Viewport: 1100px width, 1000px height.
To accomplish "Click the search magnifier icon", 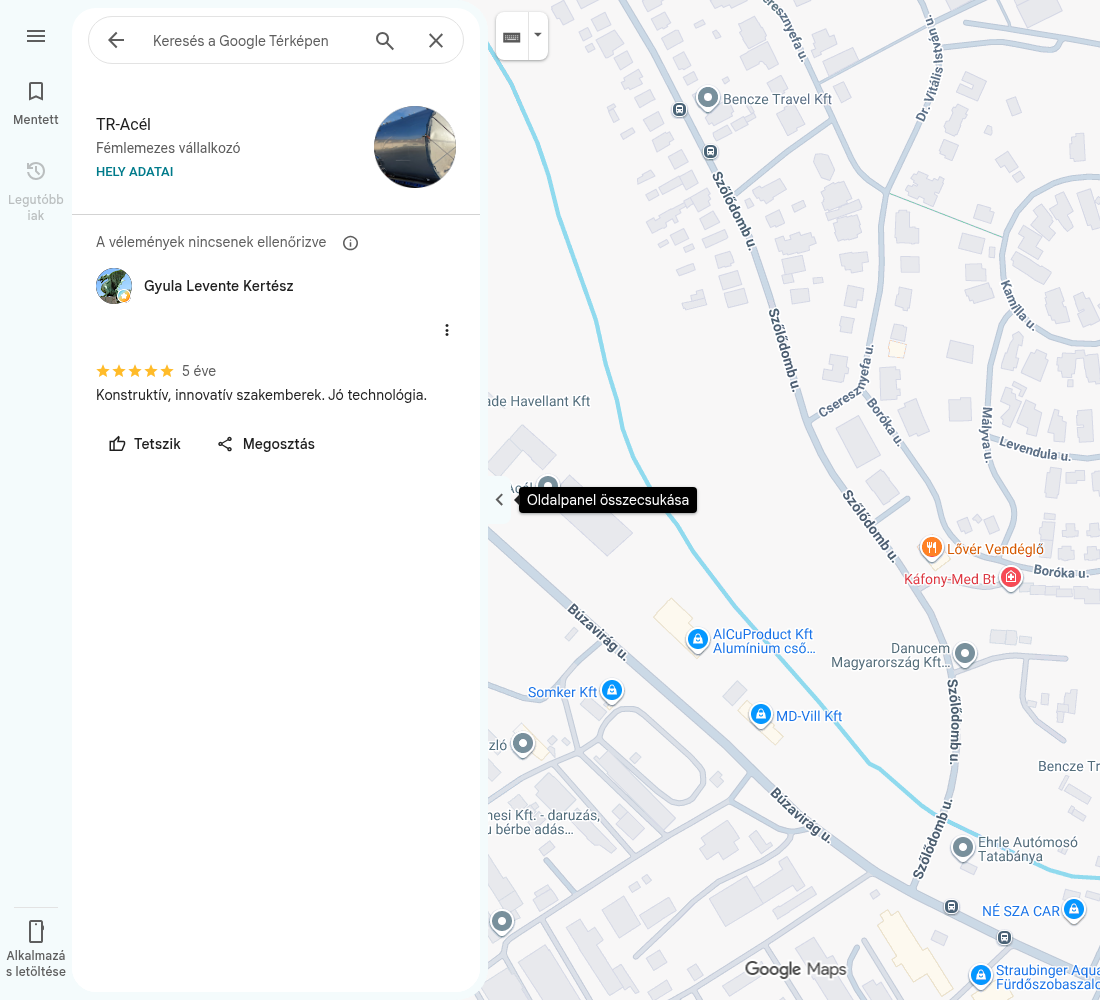I will 384,41.
